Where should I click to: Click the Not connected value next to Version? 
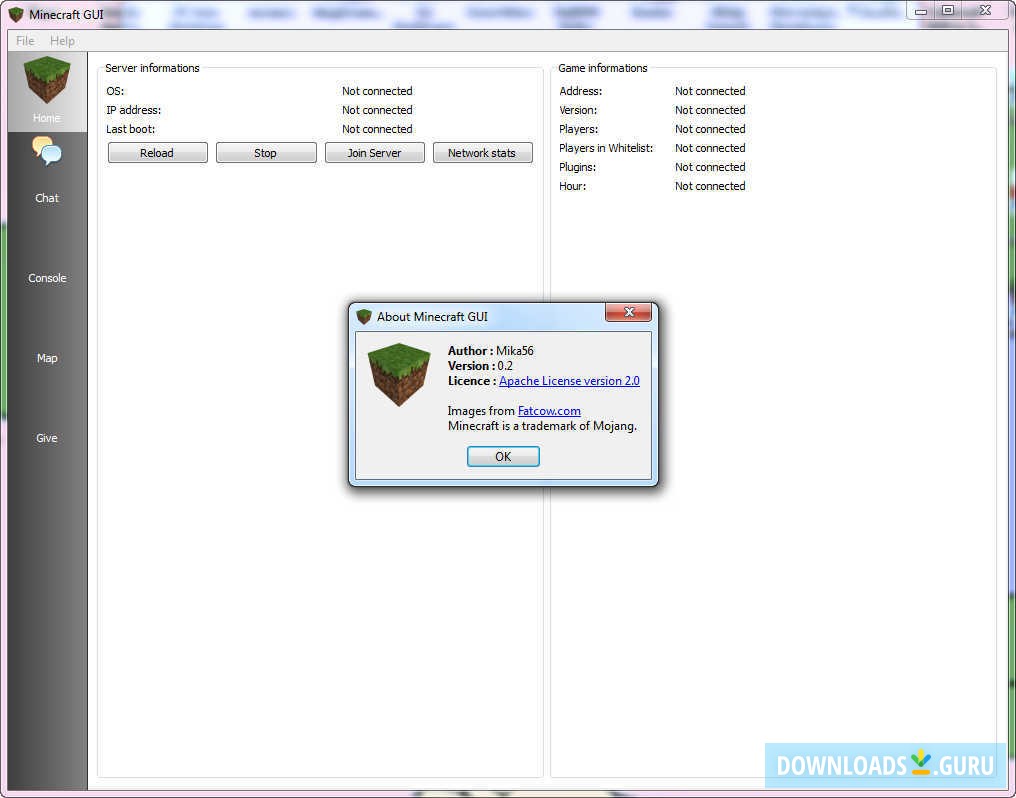tap(709, 110)
